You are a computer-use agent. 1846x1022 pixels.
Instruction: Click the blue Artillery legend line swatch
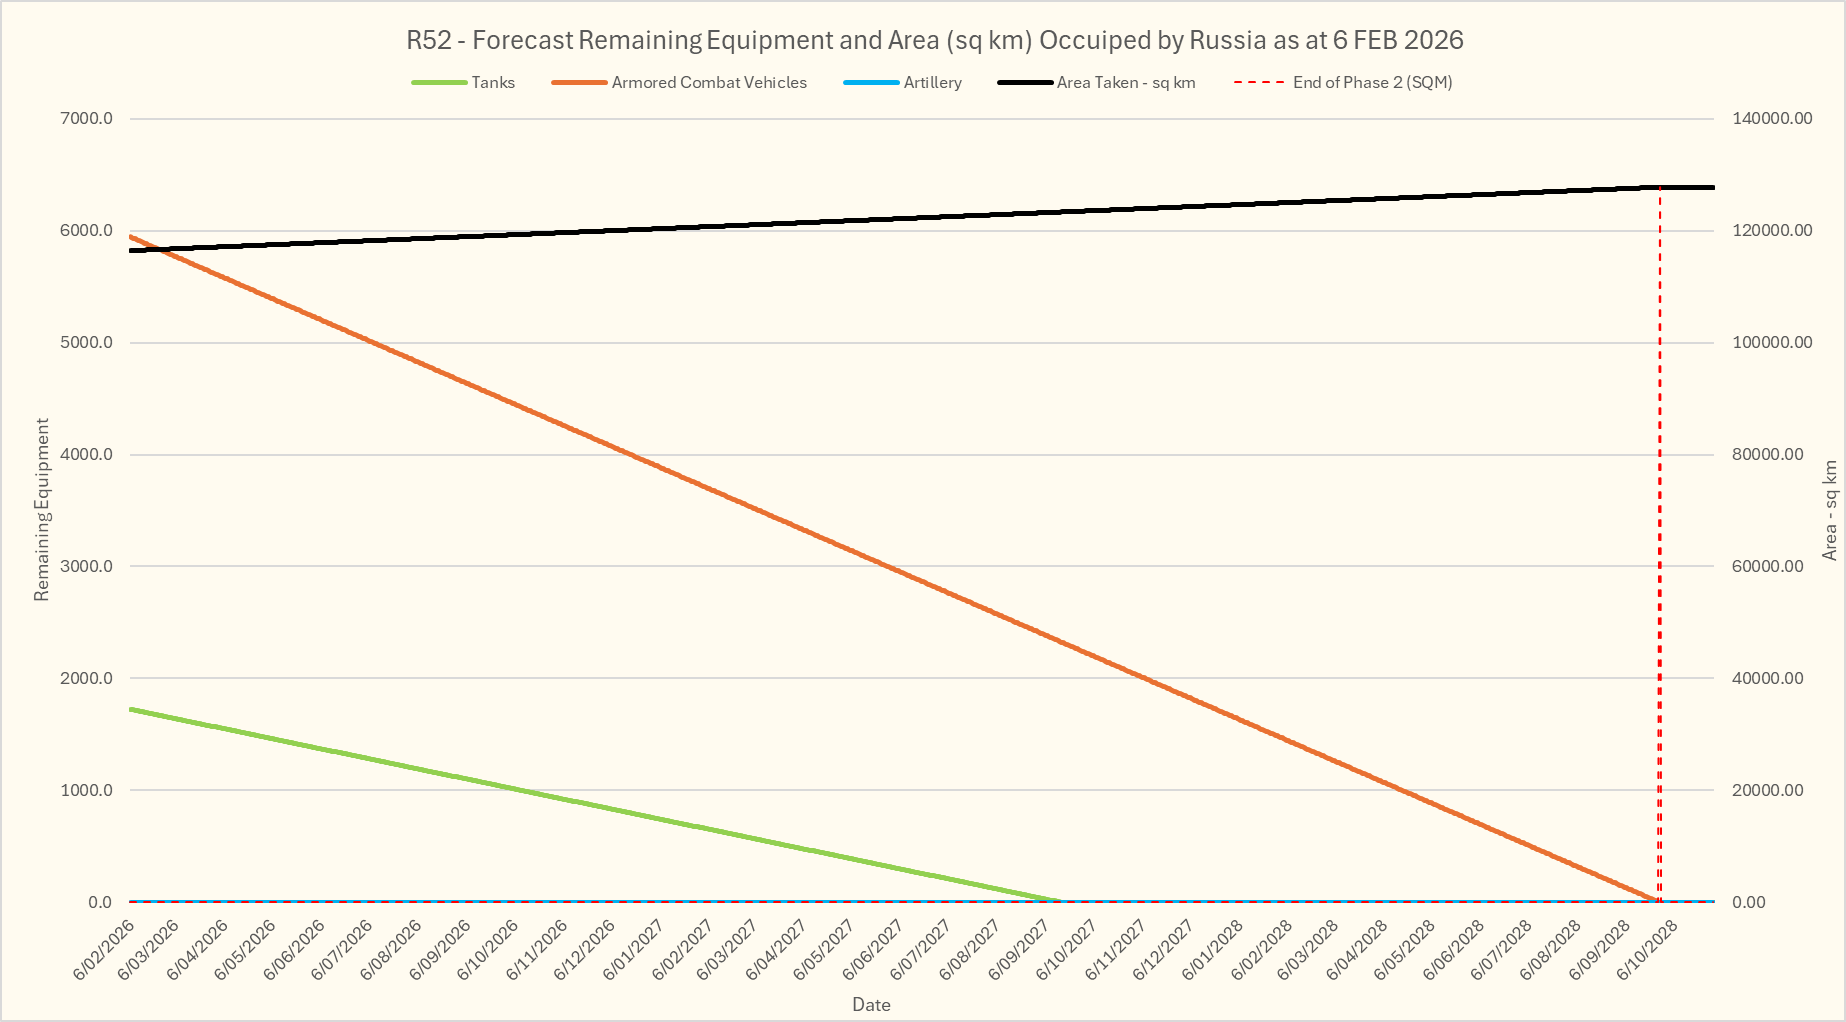pyautogui.click(x=871, y=83)
